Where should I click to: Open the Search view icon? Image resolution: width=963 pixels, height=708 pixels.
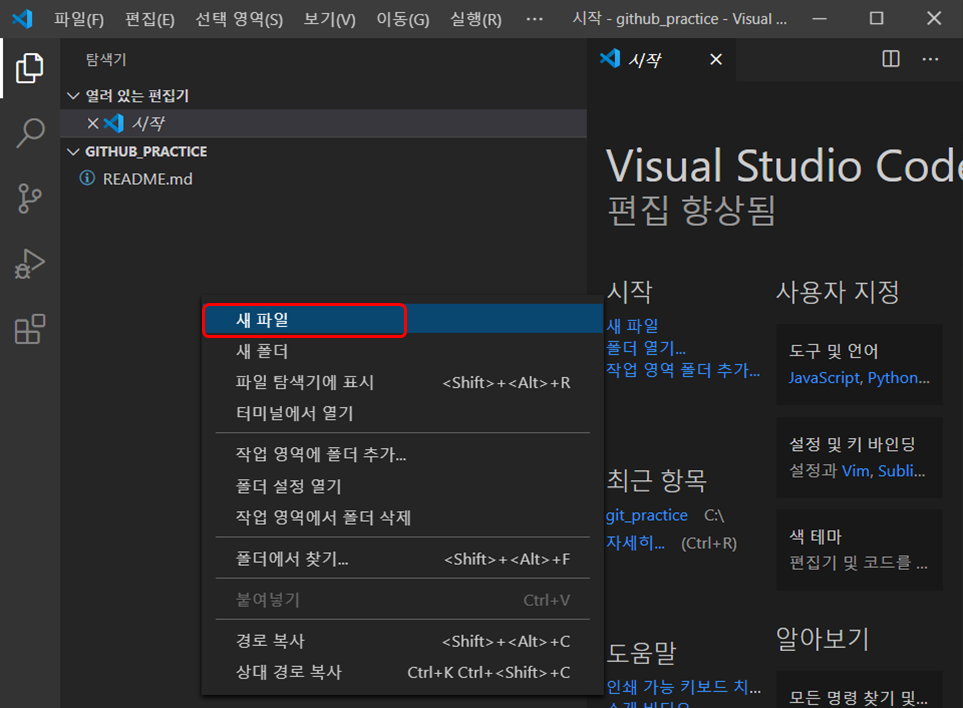point(29,133)
